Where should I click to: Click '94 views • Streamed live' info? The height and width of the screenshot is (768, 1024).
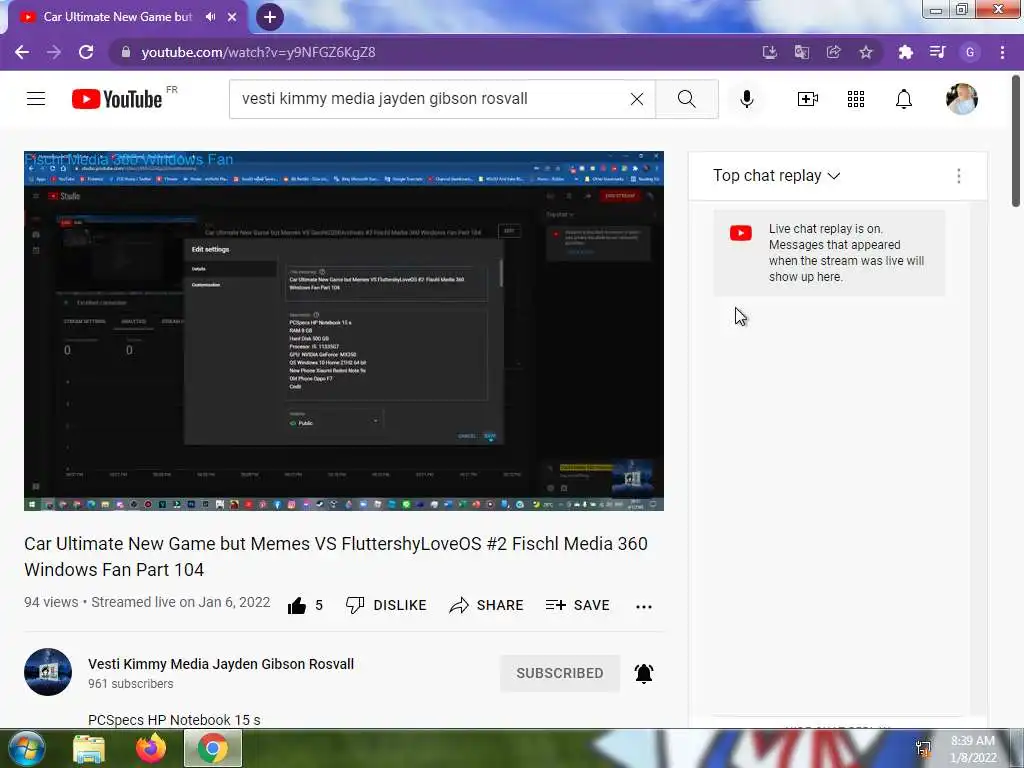tap(147, 602)
